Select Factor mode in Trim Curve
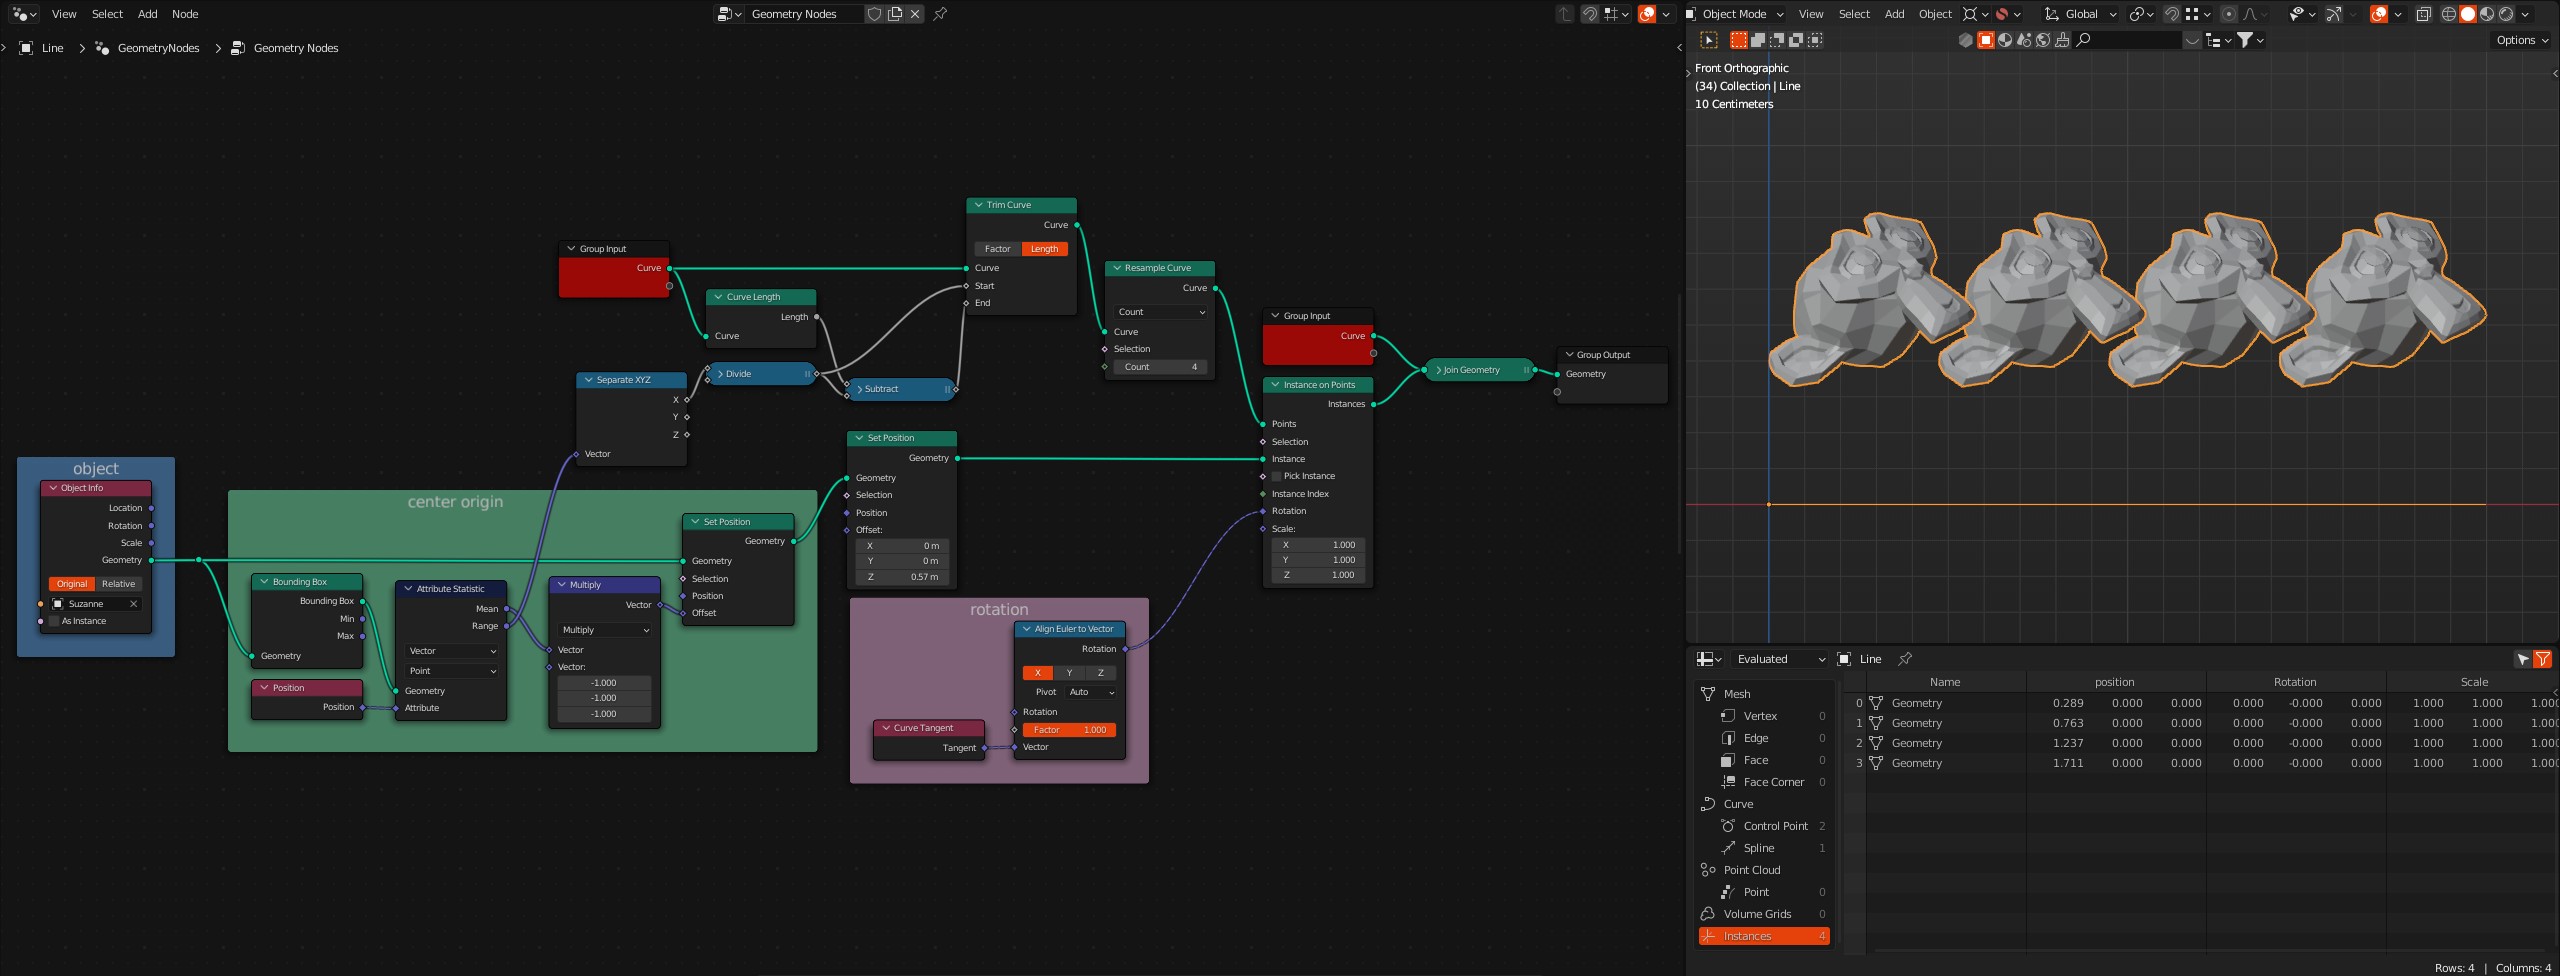This screenshot has width=2560, height=976. (998, 249)
